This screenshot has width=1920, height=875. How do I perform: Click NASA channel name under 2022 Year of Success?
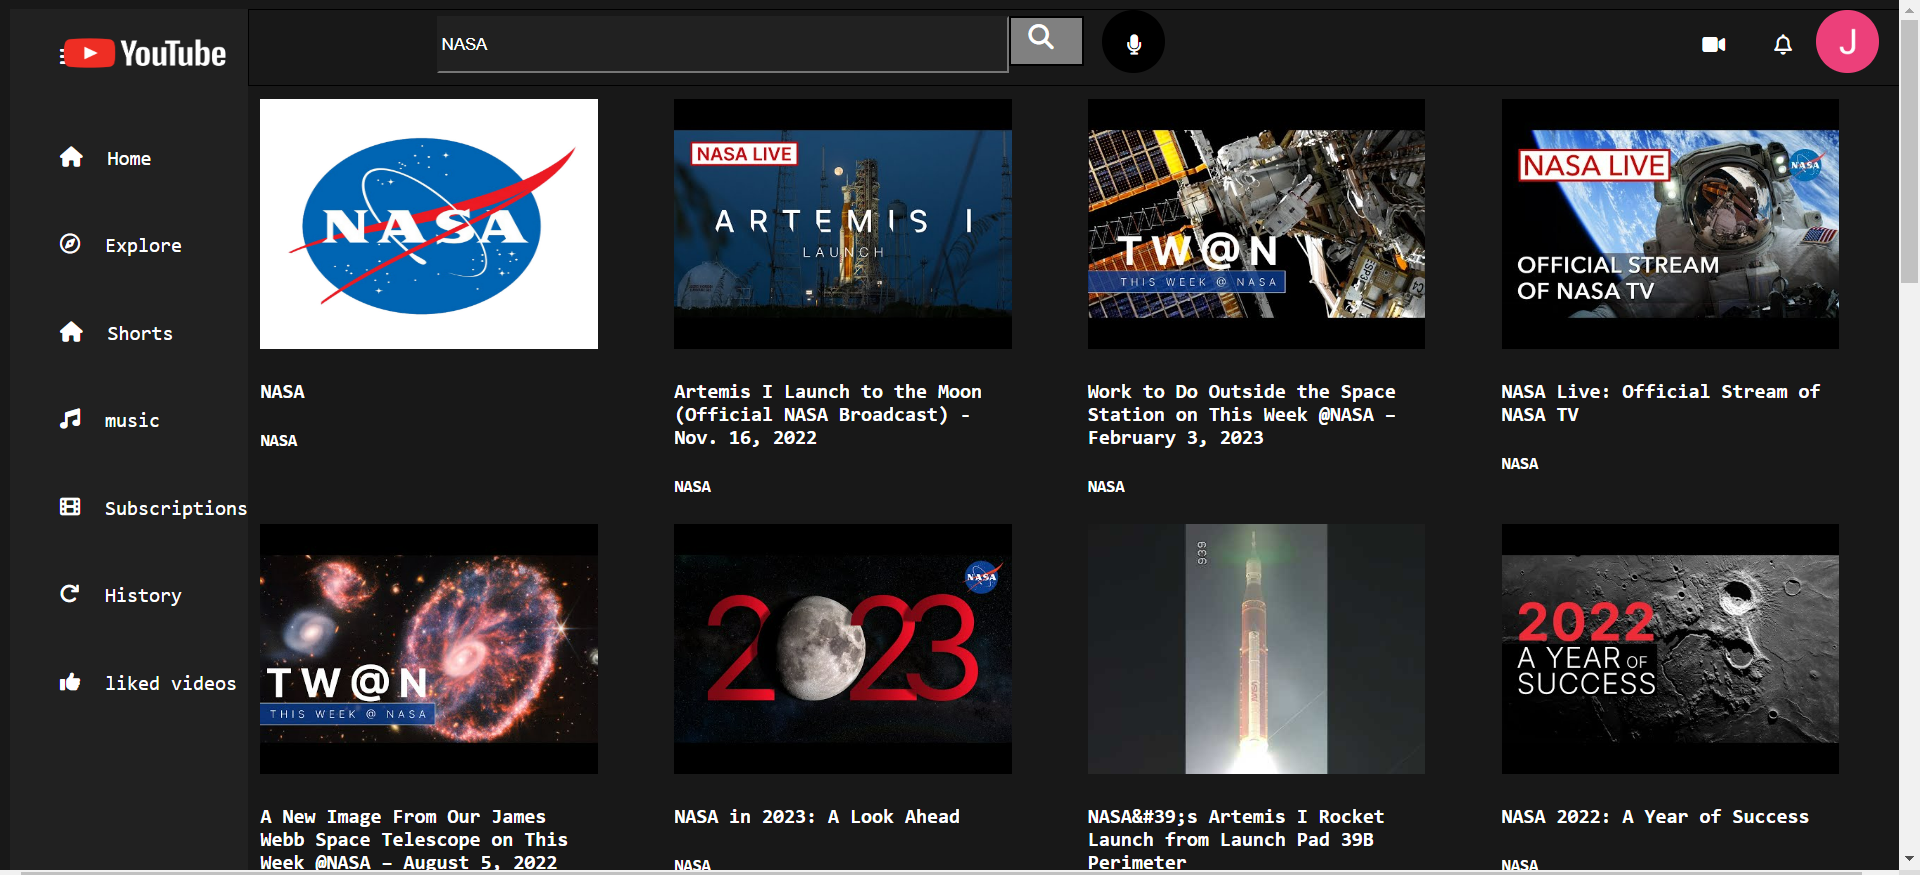point(1520,866)
